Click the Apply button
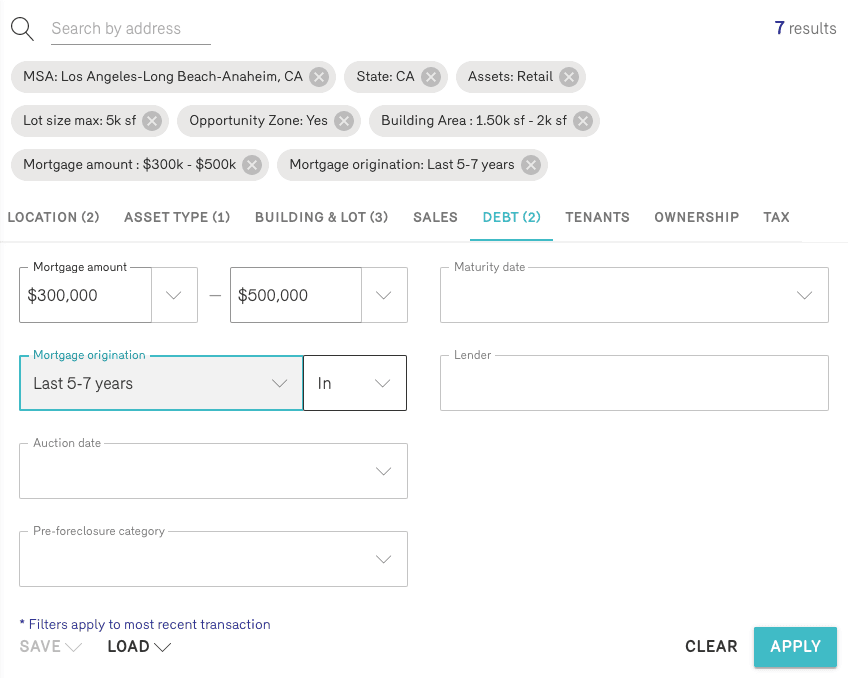 click(795, 646)
